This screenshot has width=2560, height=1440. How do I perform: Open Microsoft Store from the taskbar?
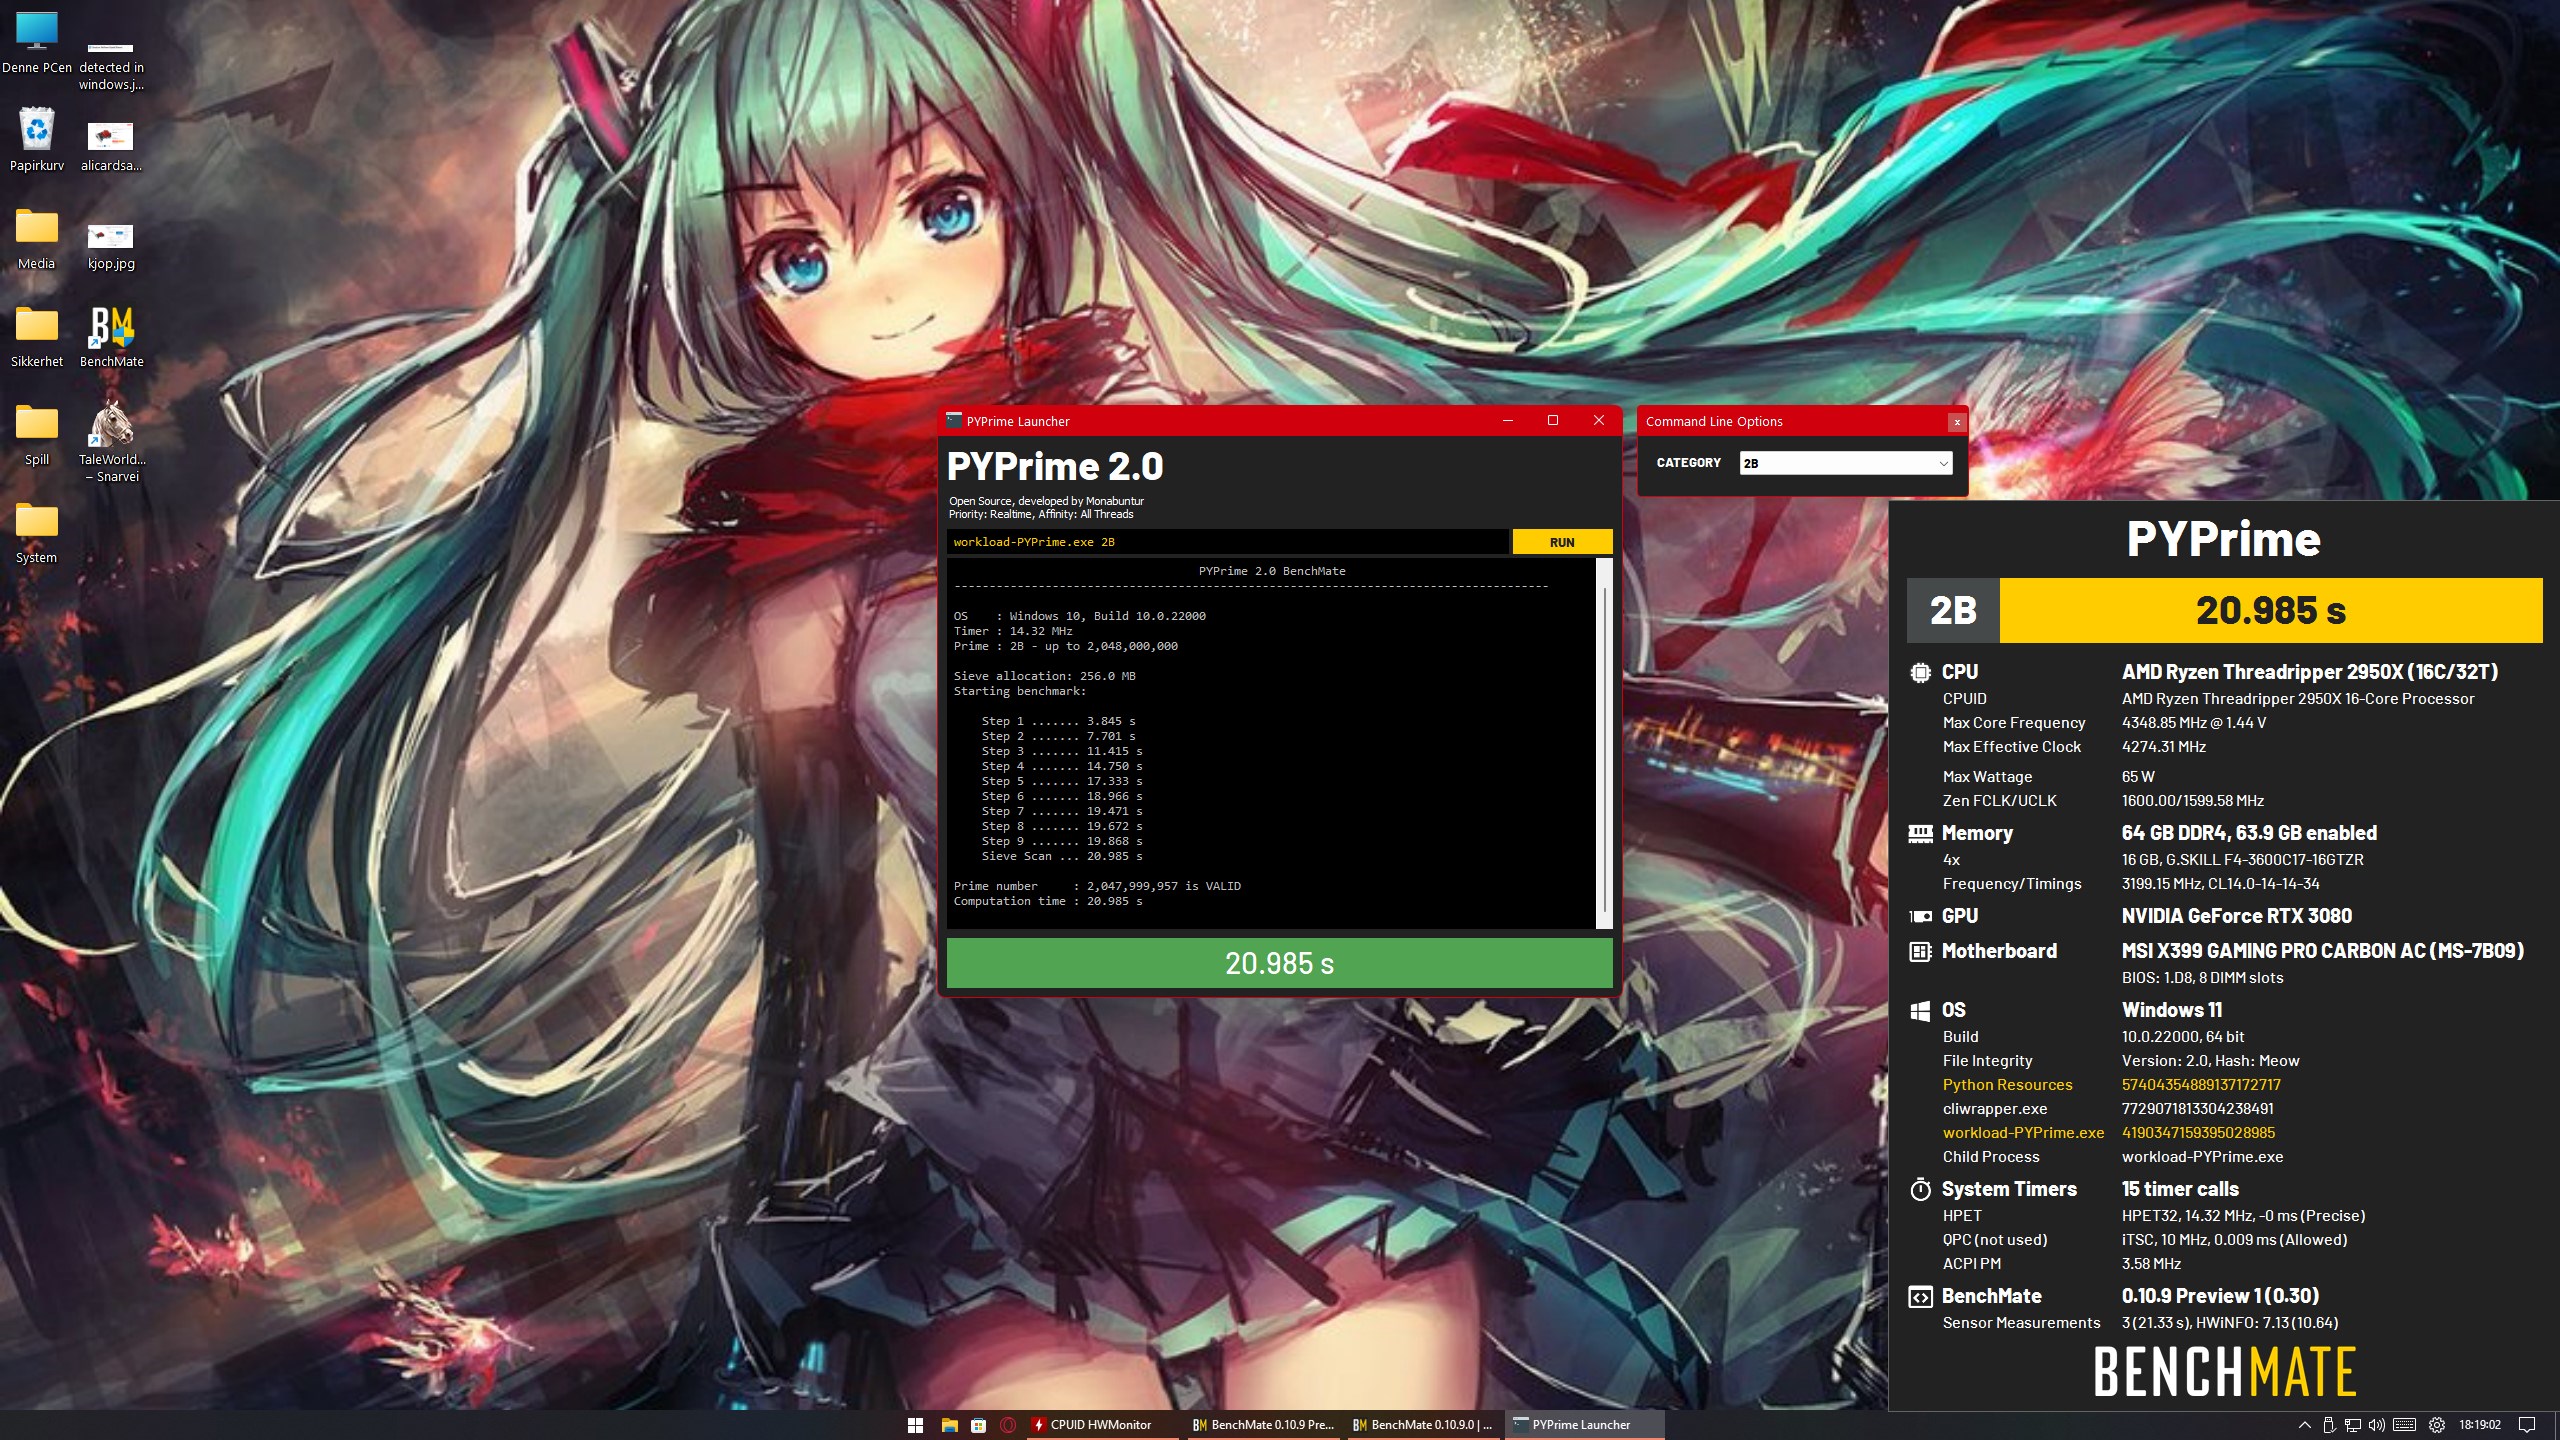[979, 1425]
